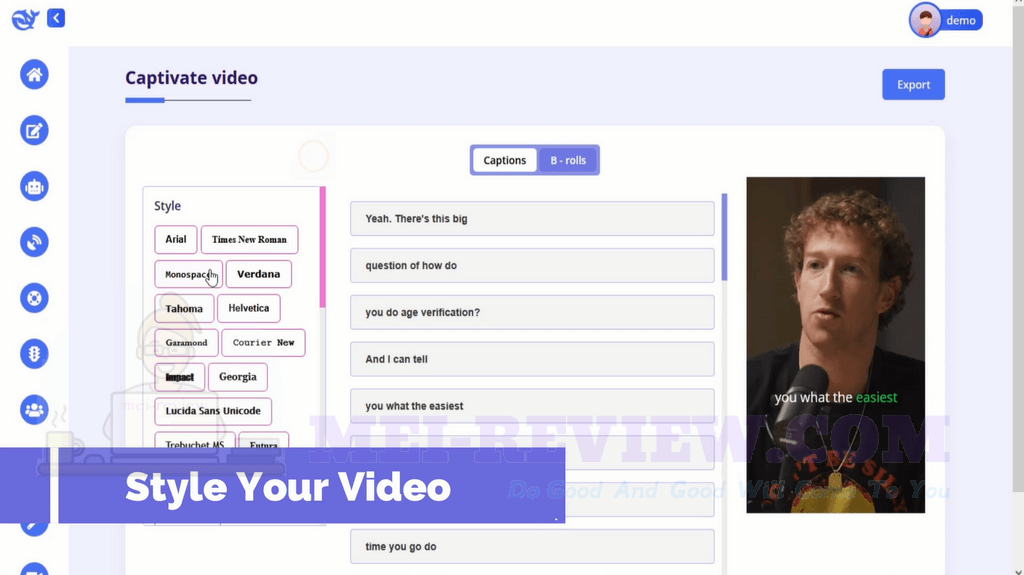Viewport: 1024px width, 575px height.
Task: Click the video preview thumbnail
Action: 835,344
